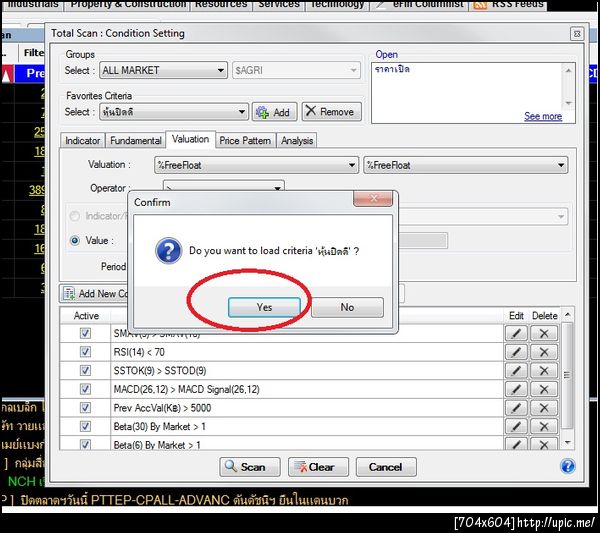Uncheck the Active box for the SMA condition
Image resolution: width=600 pixels, height=533 pixels.
coord(85,333)
